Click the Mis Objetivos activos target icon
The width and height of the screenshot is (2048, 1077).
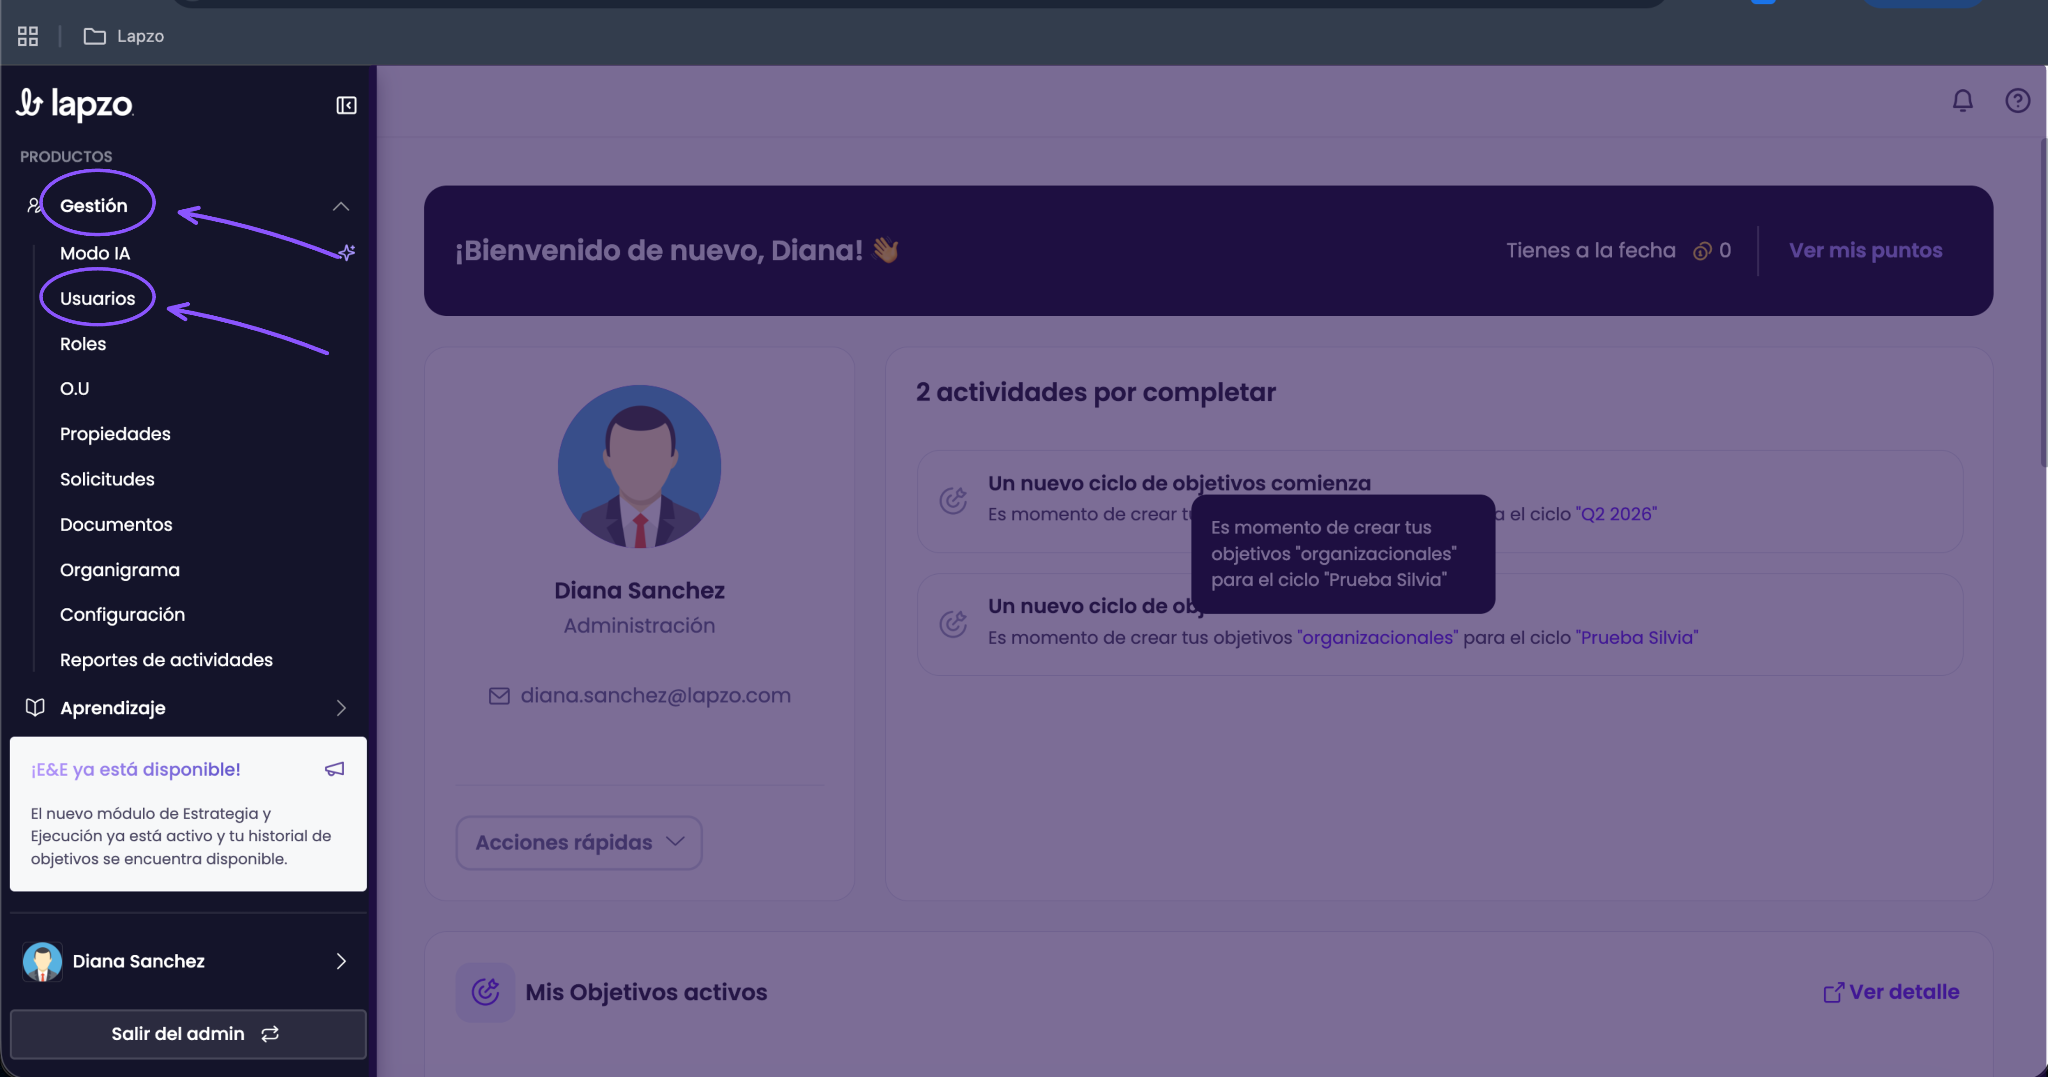point(485,992)
